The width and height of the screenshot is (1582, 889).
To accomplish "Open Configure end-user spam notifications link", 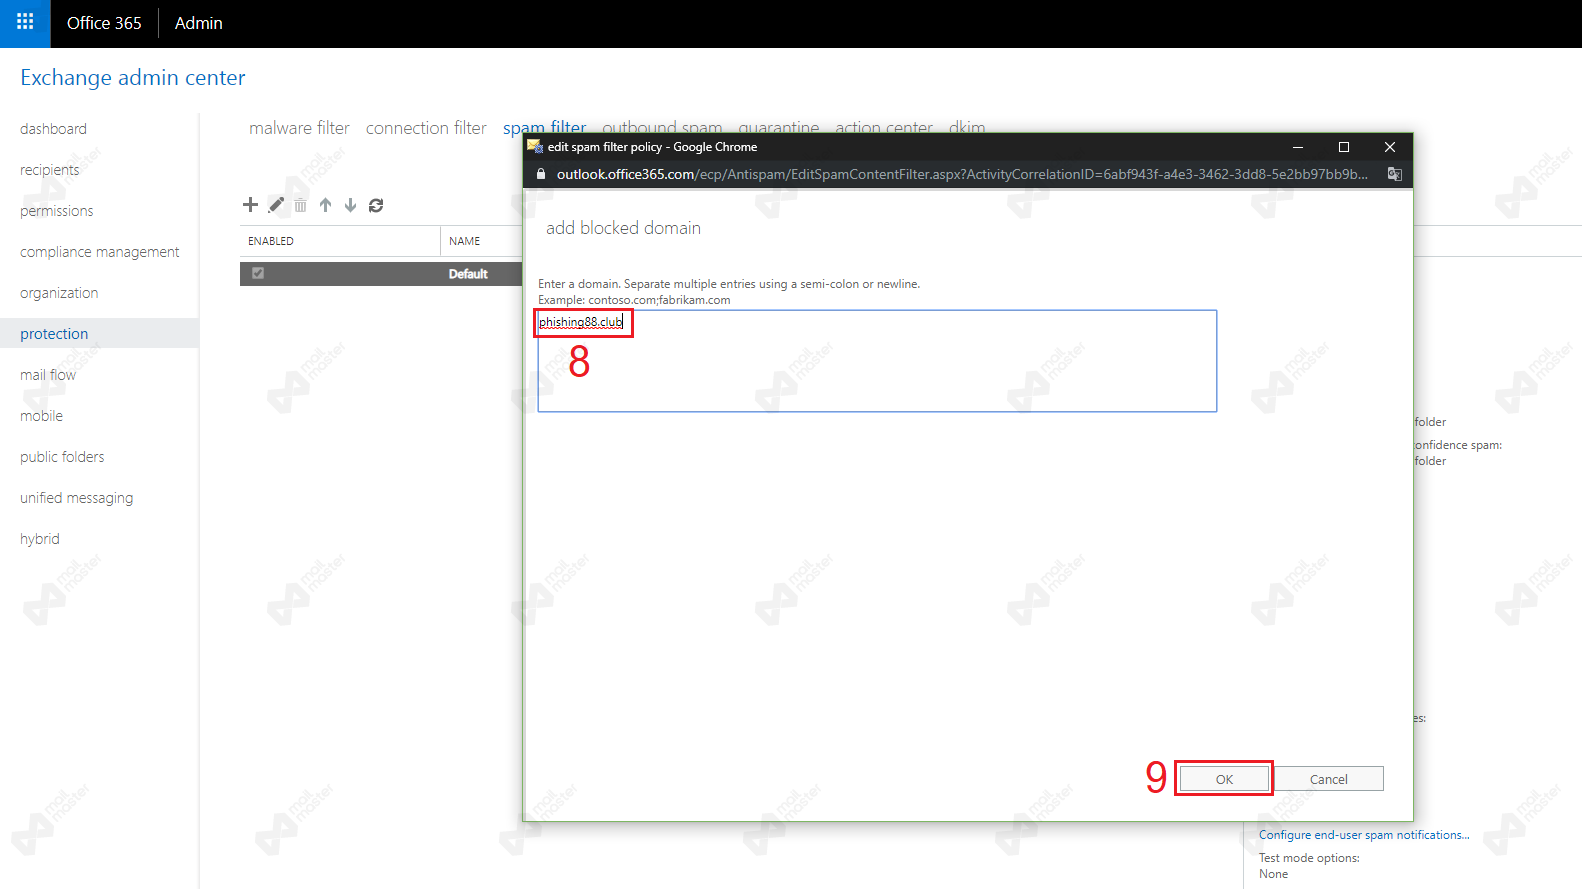I will [x=1364, y=835].
